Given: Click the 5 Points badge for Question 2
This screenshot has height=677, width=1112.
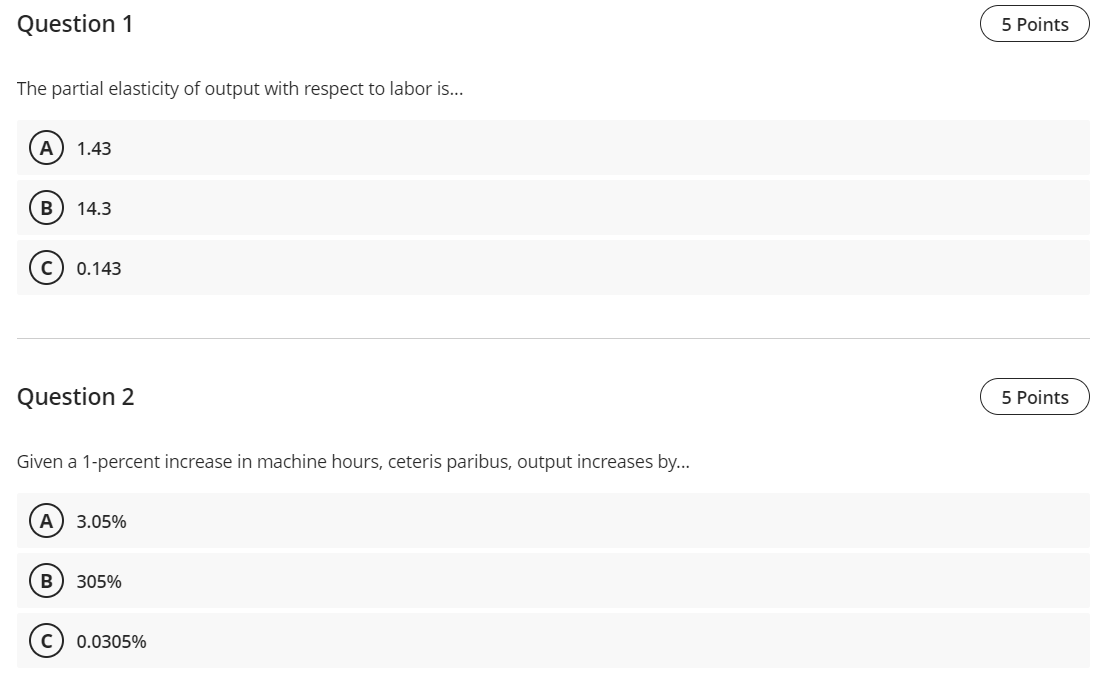Looking at the screenshot, I should (x=1034, y=397).
